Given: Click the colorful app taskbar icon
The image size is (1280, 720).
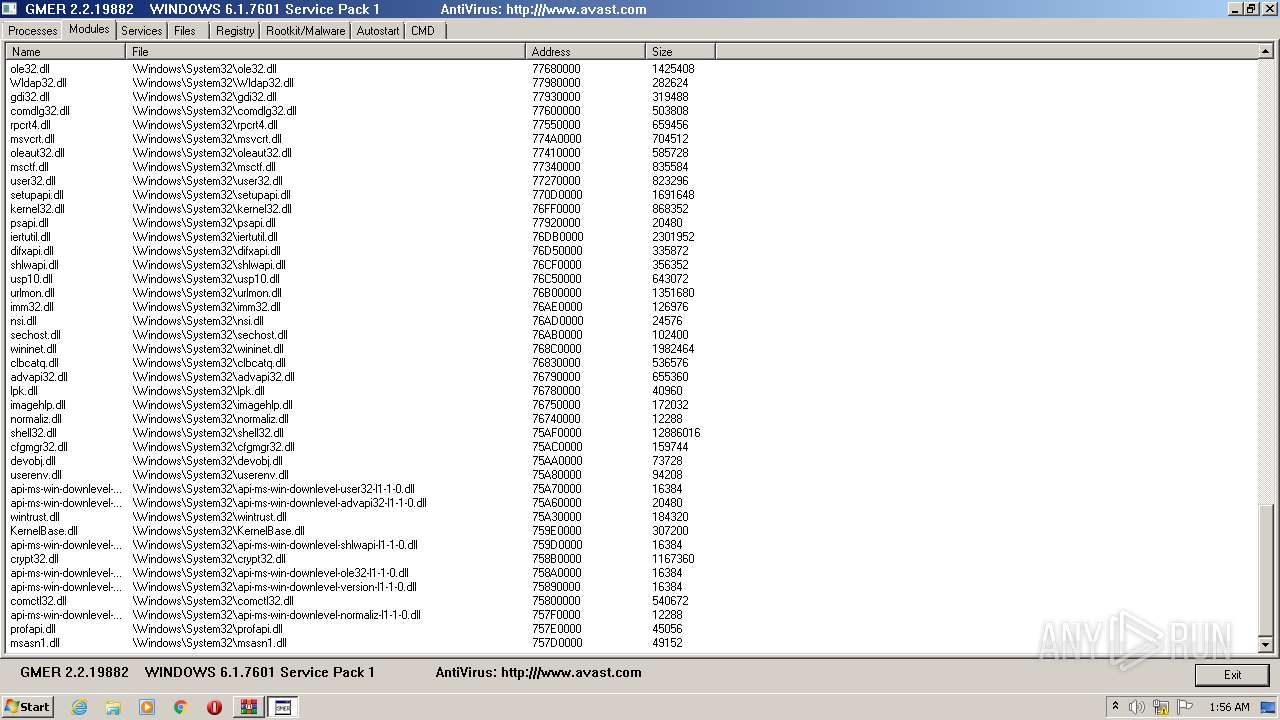Looking at the screenshot, I should 248,707.
